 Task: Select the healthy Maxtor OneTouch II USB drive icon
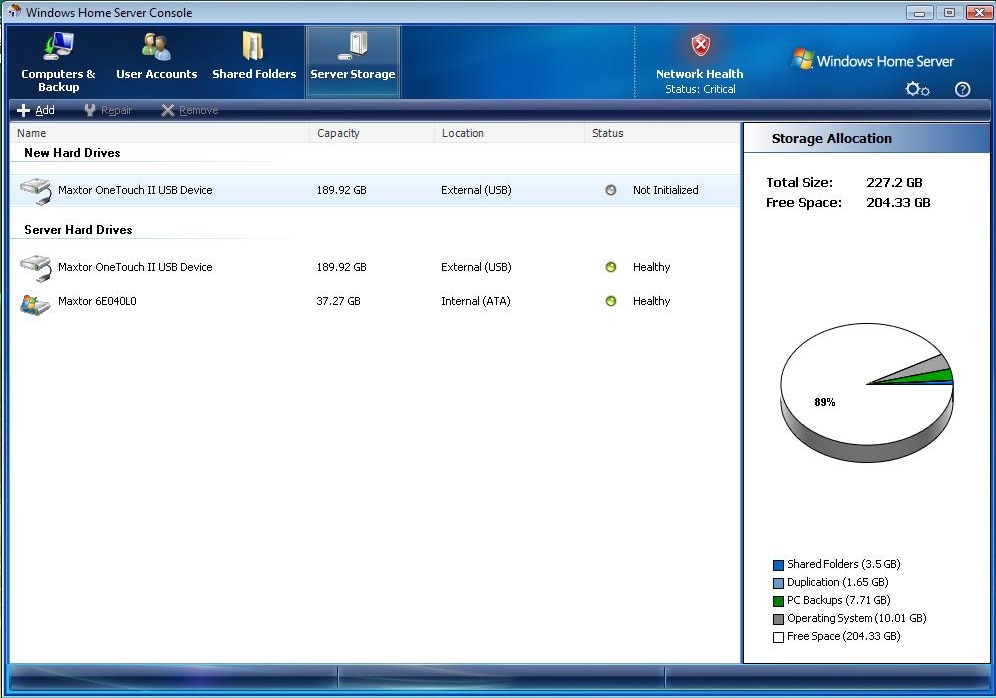click(35, 267)
